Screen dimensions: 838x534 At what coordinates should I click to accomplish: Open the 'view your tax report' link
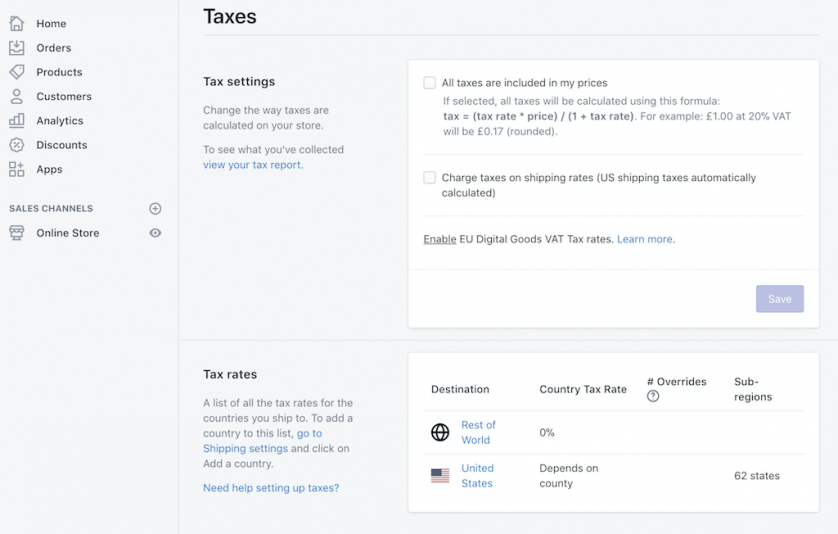point(252,165)
